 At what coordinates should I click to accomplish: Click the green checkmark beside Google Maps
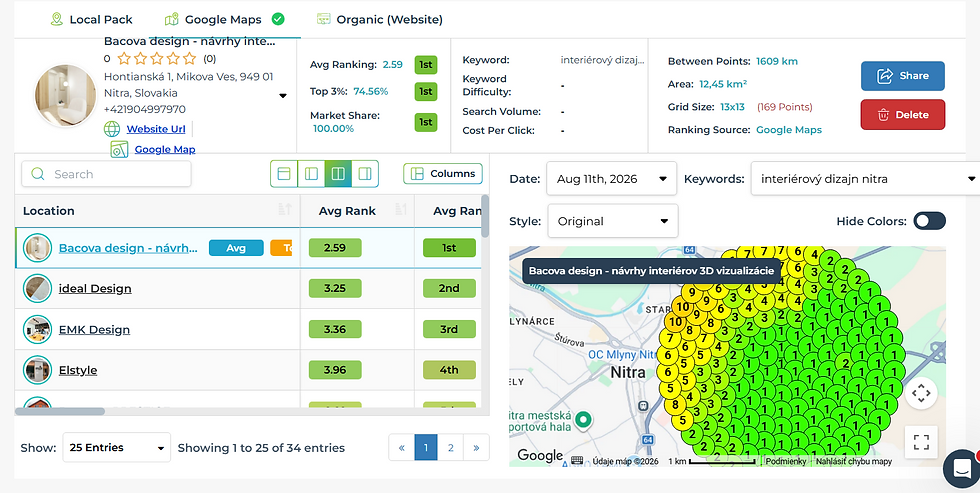click(278, 19)
